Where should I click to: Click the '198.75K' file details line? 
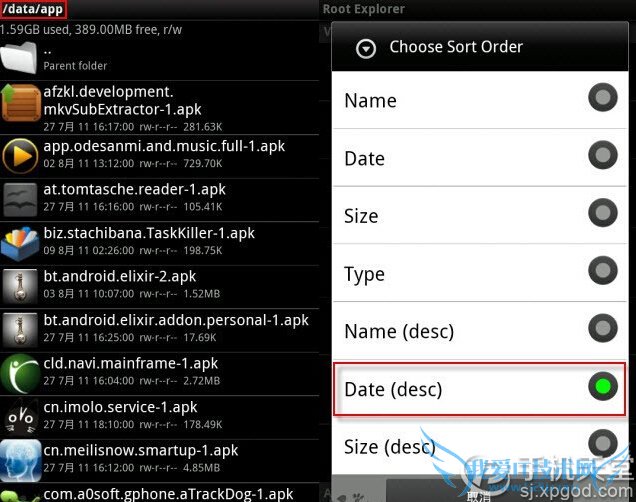(133, 251)
